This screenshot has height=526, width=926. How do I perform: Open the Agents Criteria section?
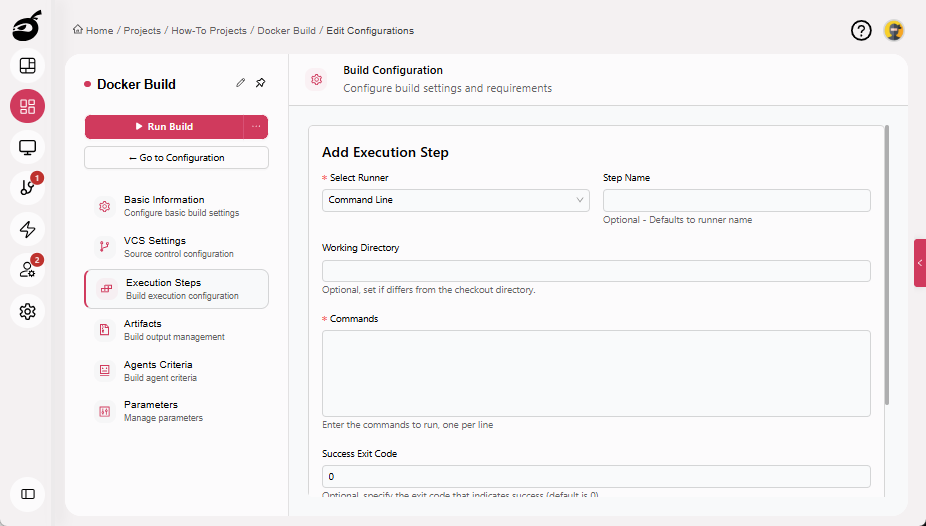tap(176, 370)
